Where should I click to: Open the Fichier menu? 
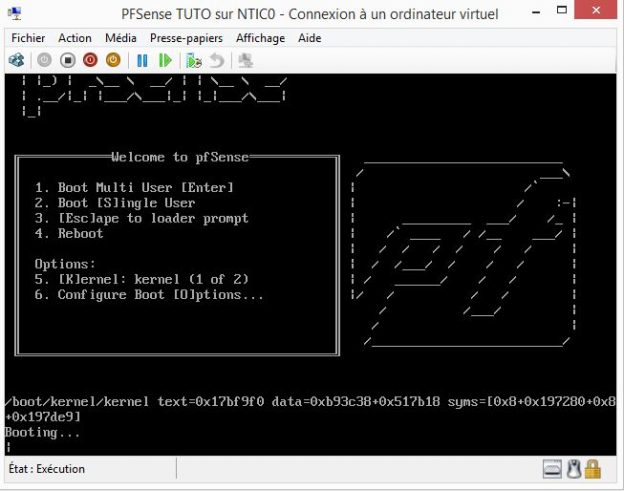(x=28, y=37)
